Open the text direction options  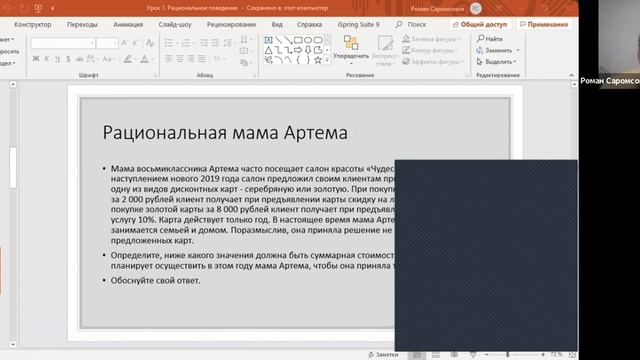point(246,39)
